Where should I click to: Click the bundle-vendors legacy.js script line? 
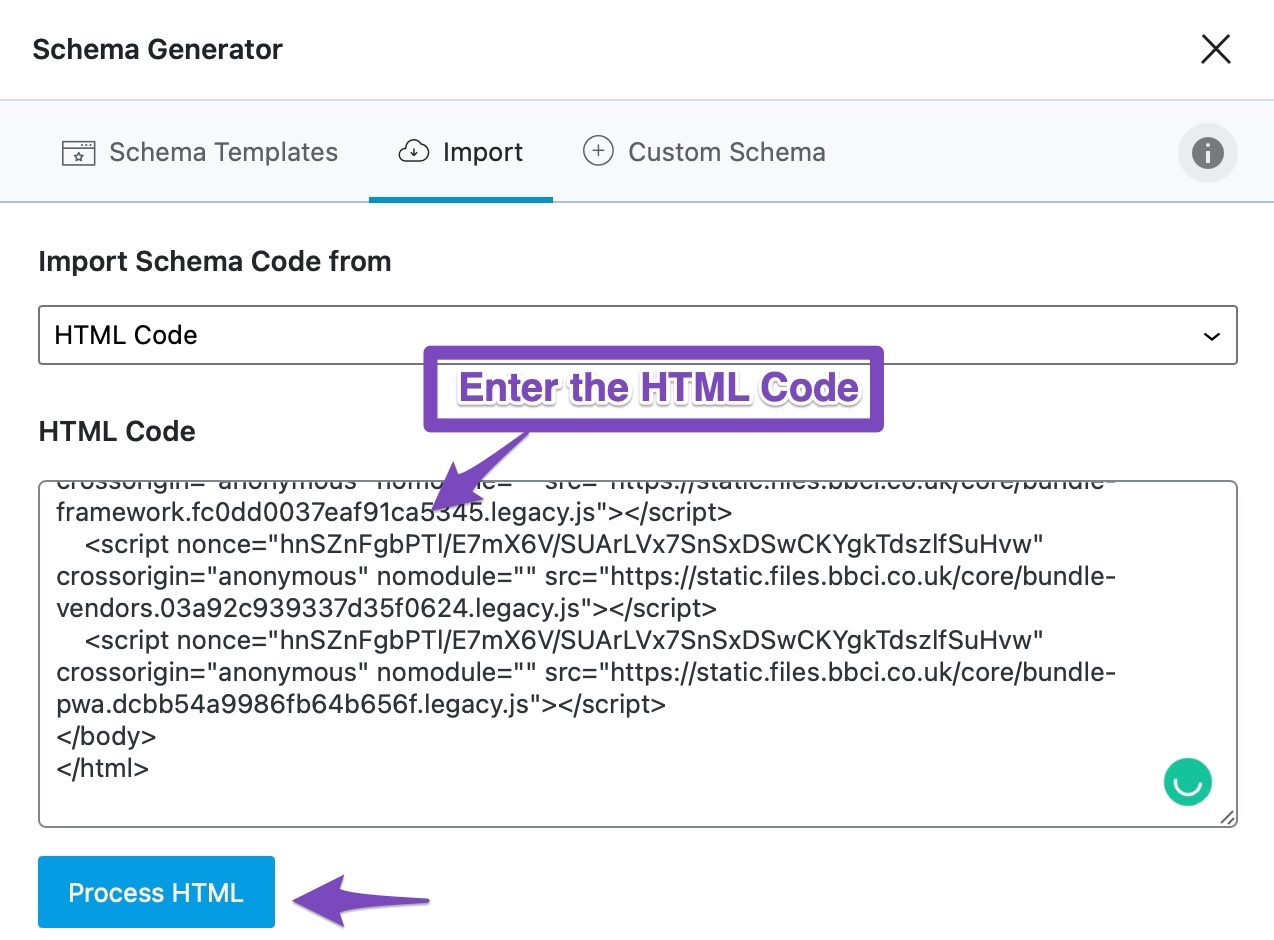pos(386,609)
